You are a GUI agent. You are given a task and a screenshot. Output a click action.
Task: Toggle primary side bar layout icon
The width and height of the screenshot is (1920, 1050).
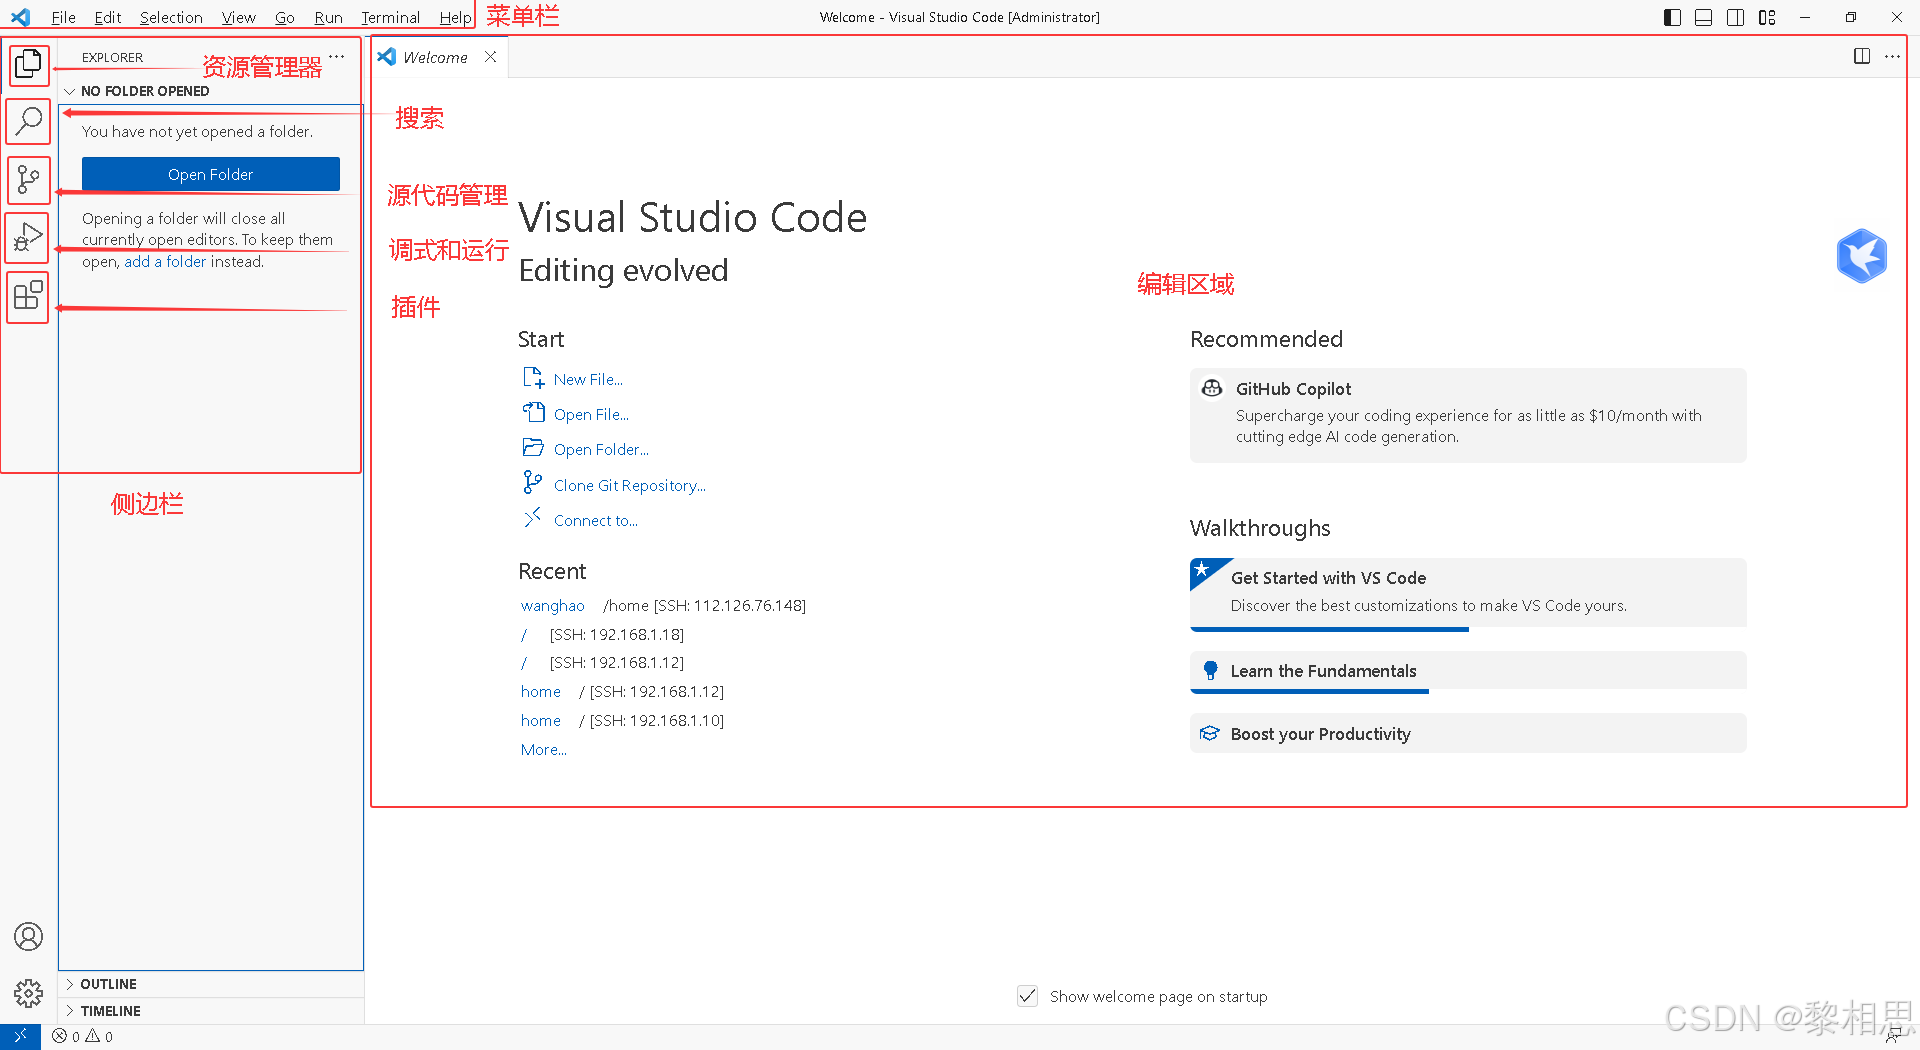point(1672,17)
